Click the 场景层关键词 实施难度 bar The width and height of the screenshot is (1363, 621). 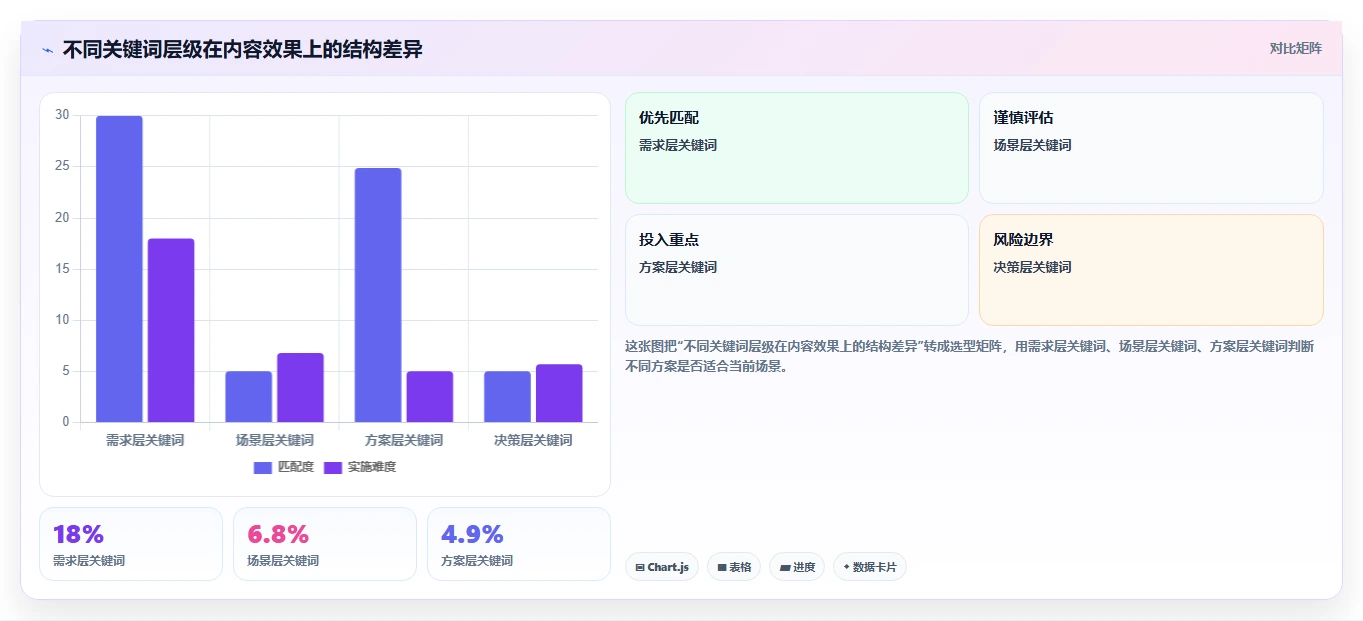(300, 388)
